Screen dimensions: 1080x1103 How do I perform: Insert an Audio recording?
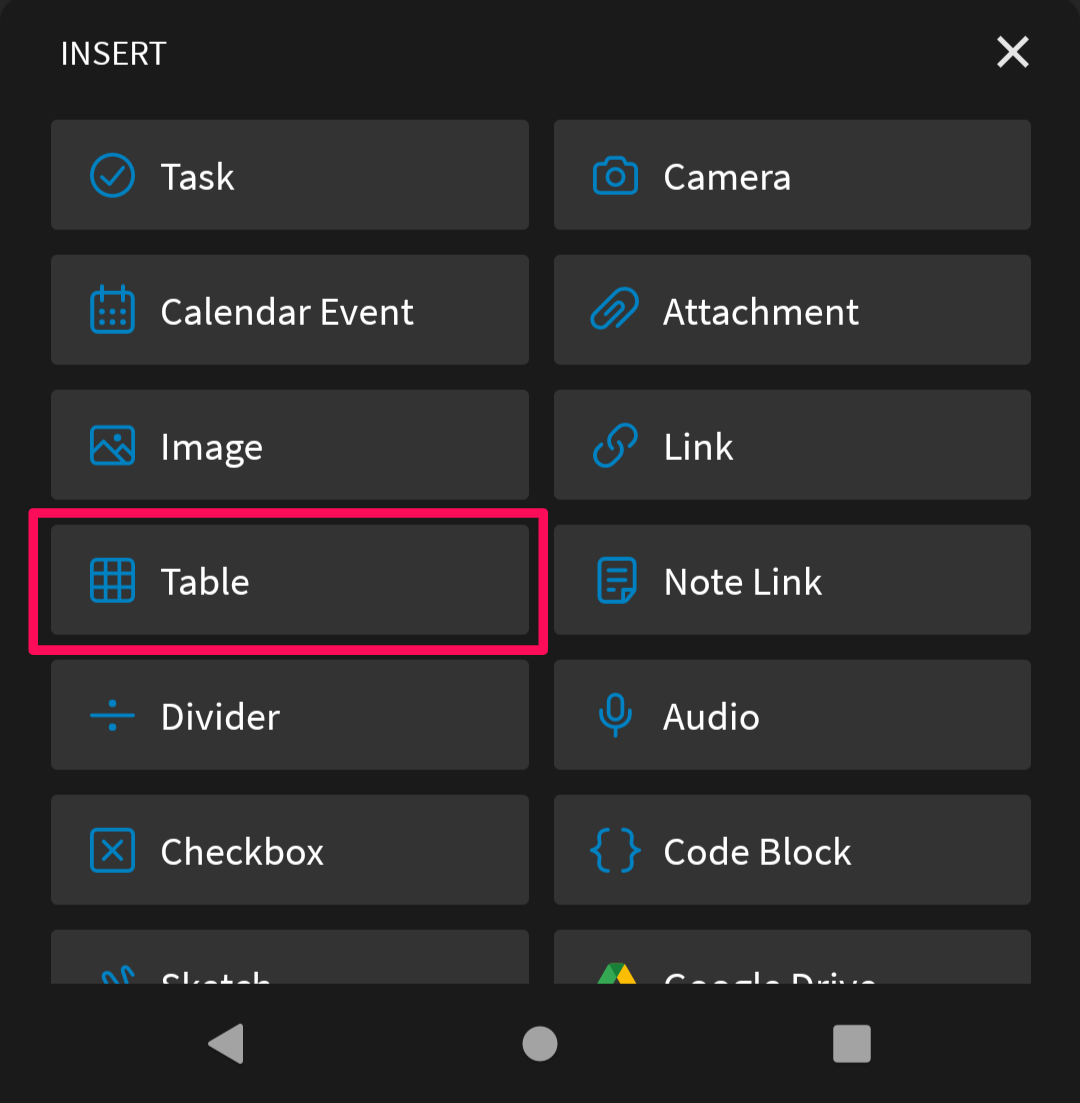point(792,715)
